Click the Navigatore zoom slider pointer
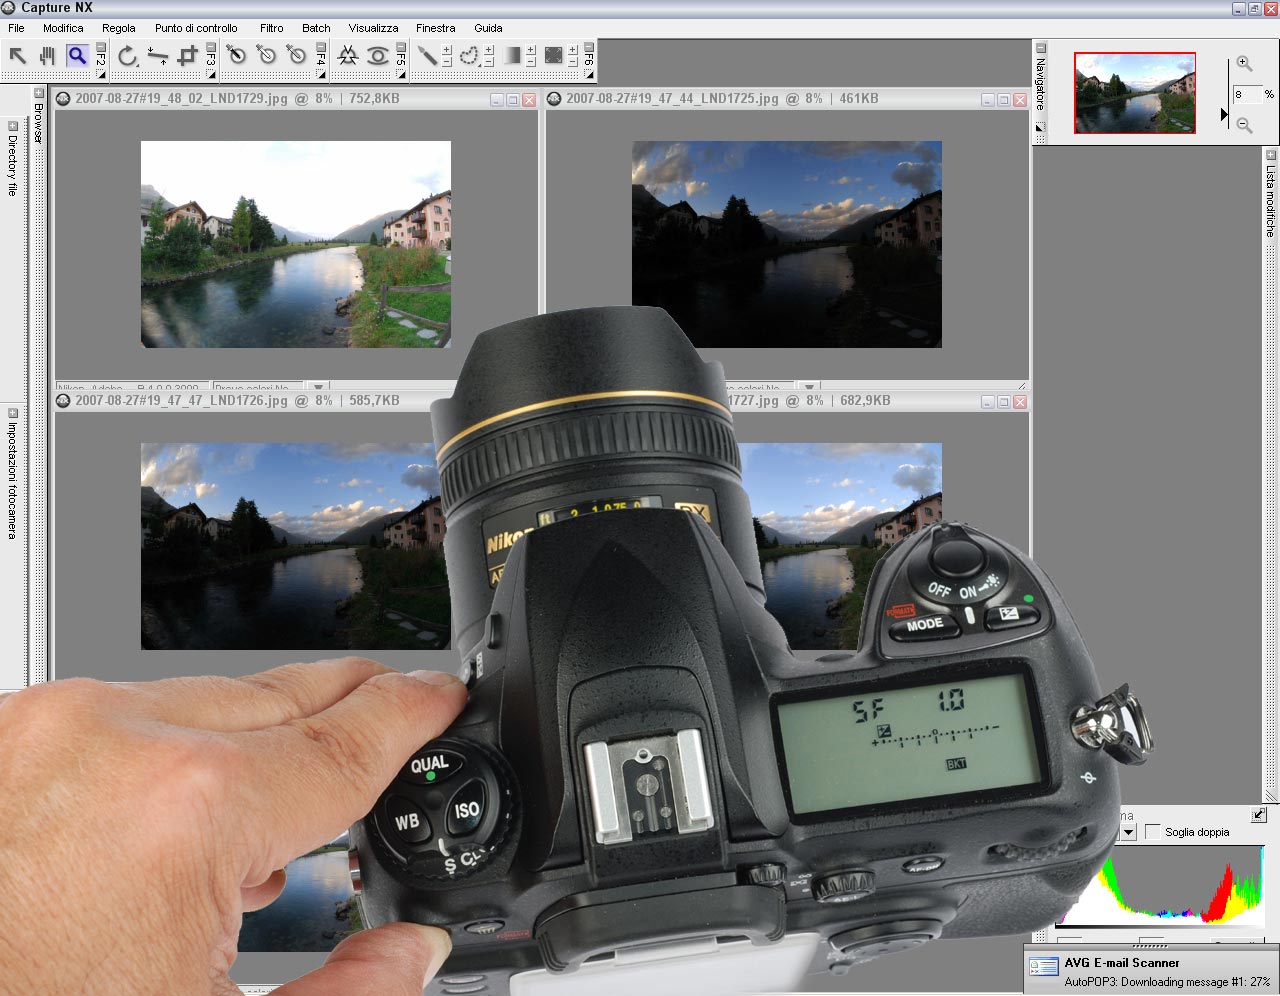The width and height of the screenshot is (1280, 996). pos(1224,114)
